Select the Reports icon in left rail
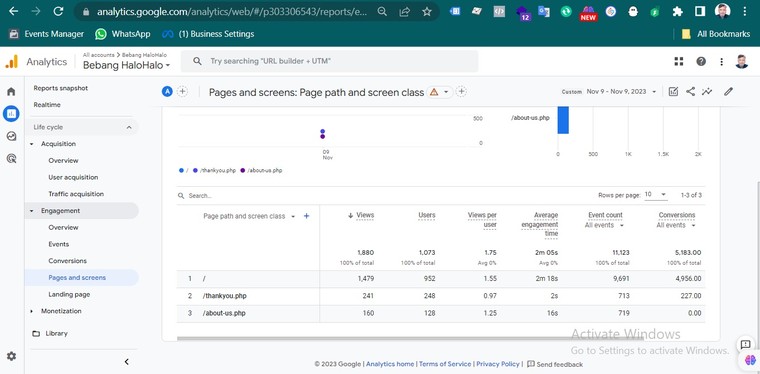The height and width of the screenshot is (374, 760). tap(11, 114)
